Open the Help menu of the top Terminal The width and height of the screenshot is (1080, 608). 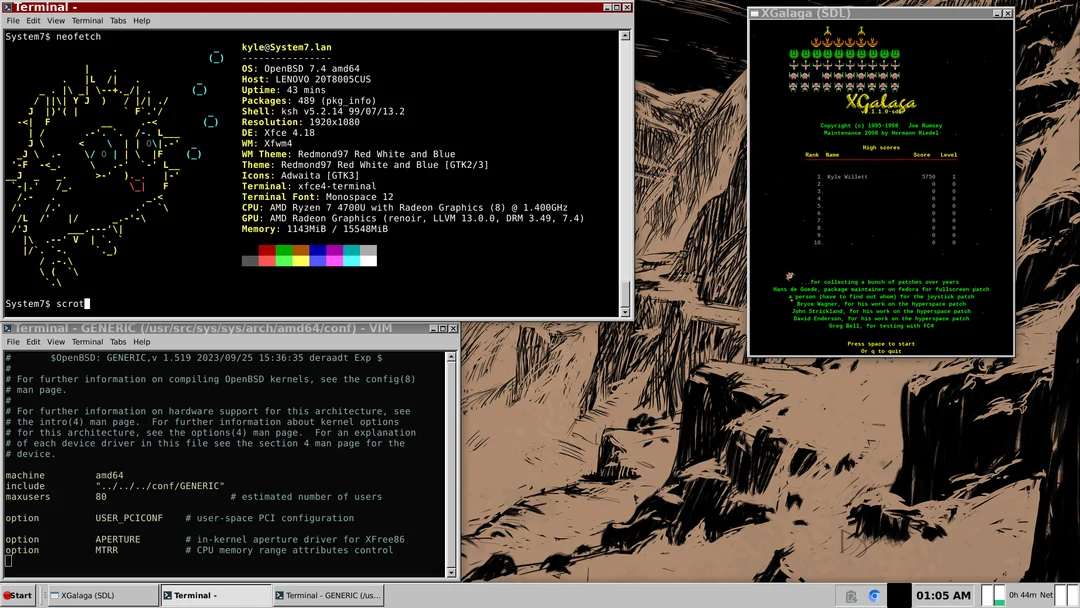pos(143,20)
